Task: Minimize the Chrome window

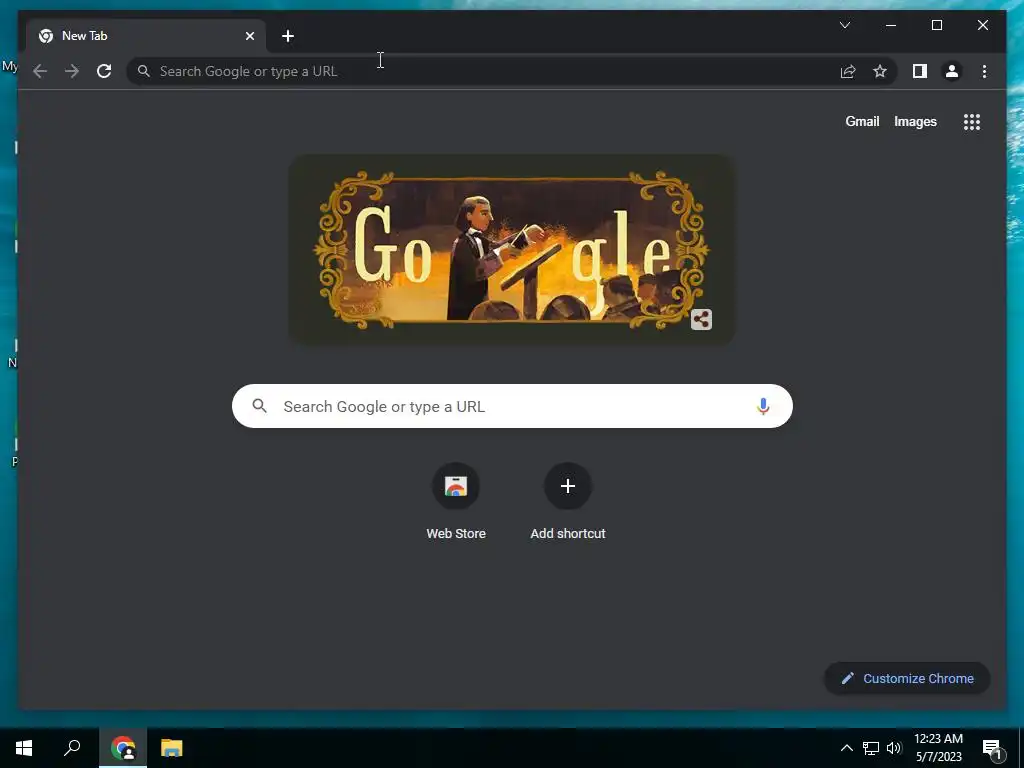Action: pyautogui.click(x=891, y=25)
